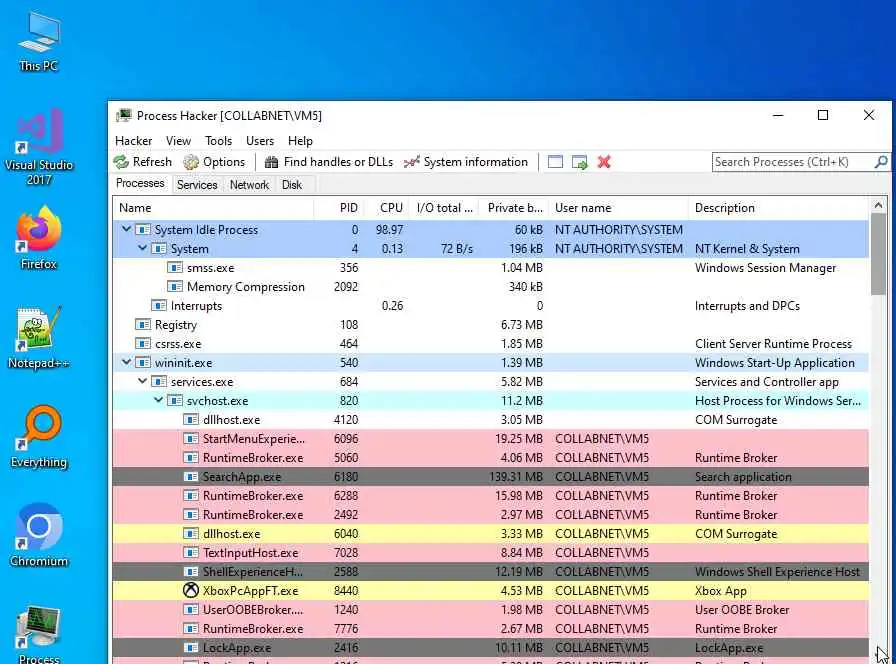The image size is (896, 664).
Task: Switch to the Processes tab
Action: point(140,183)
